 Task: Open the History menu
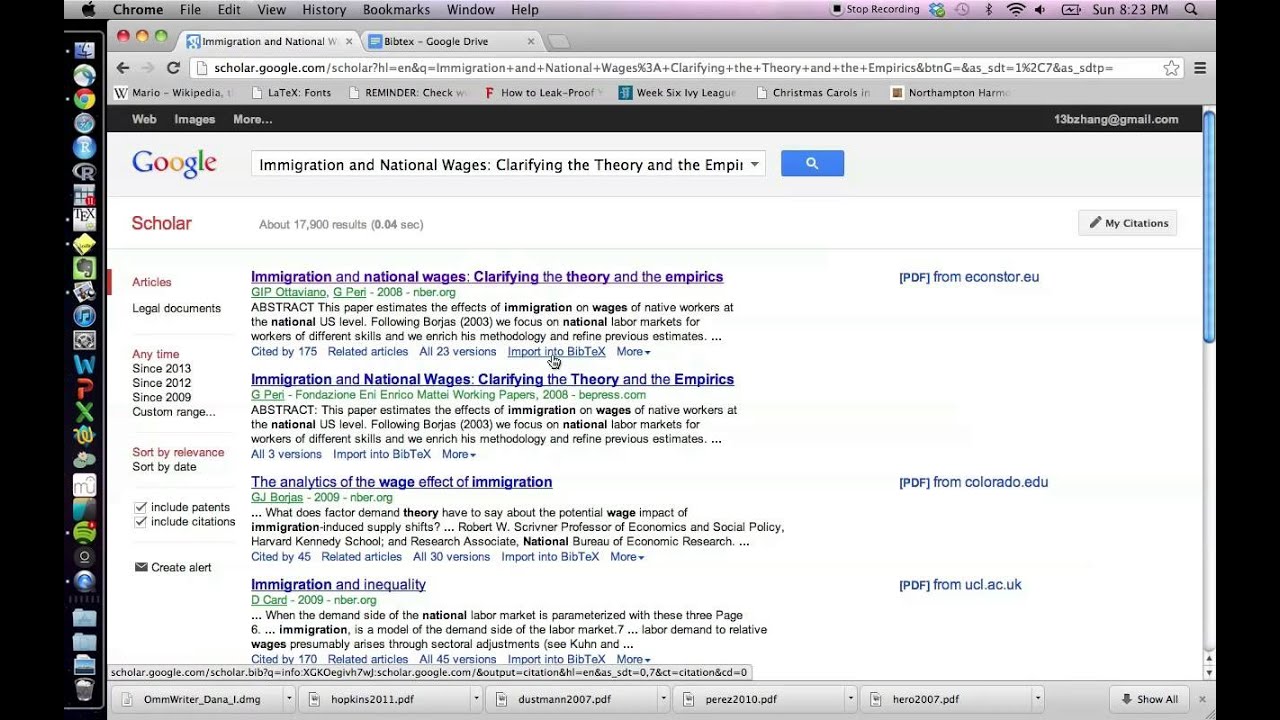point(324,9)
